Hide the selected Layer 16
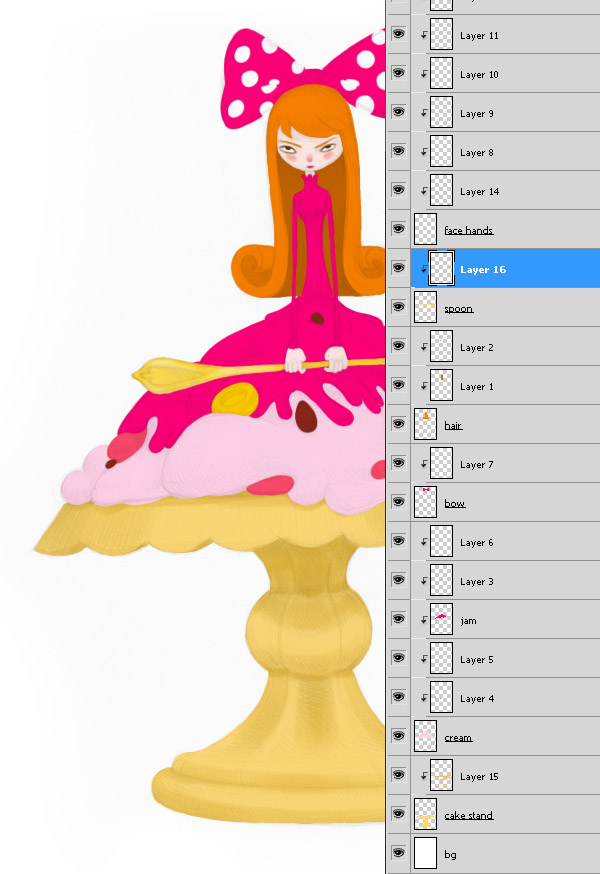Screen dimensions: 600x874 click(398, 268)
